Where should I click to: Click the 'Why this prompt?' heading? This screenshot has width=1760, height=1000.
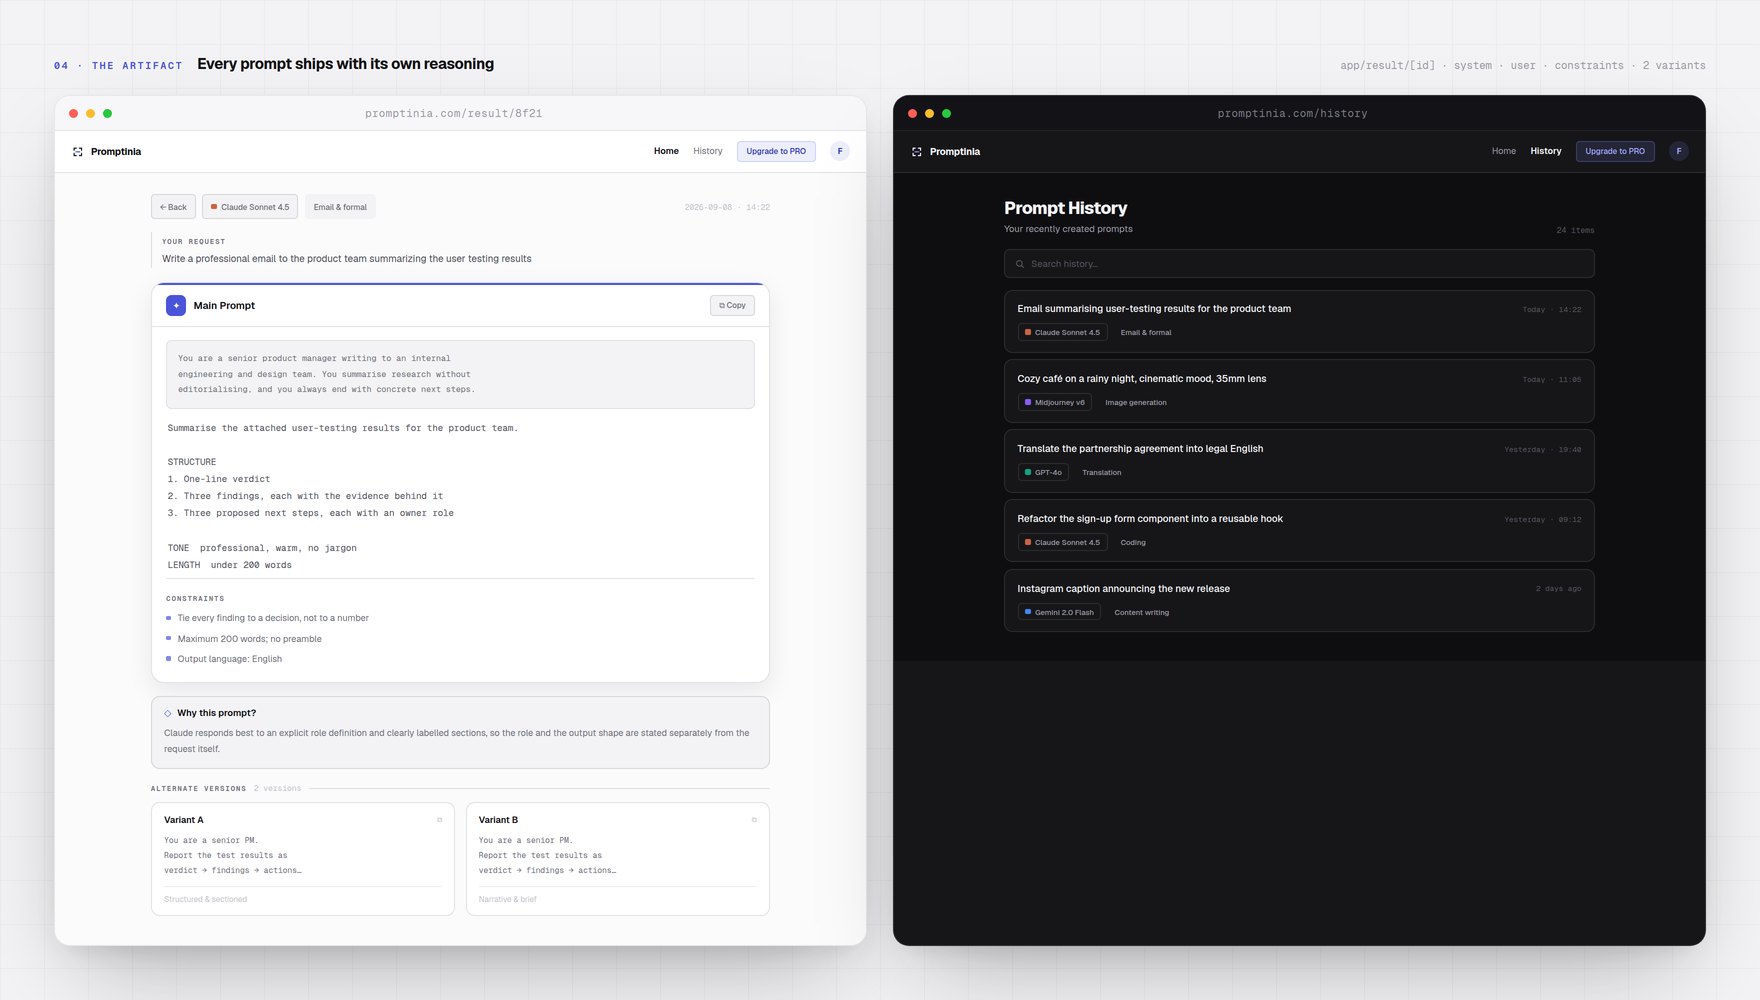tap(216, 713)
